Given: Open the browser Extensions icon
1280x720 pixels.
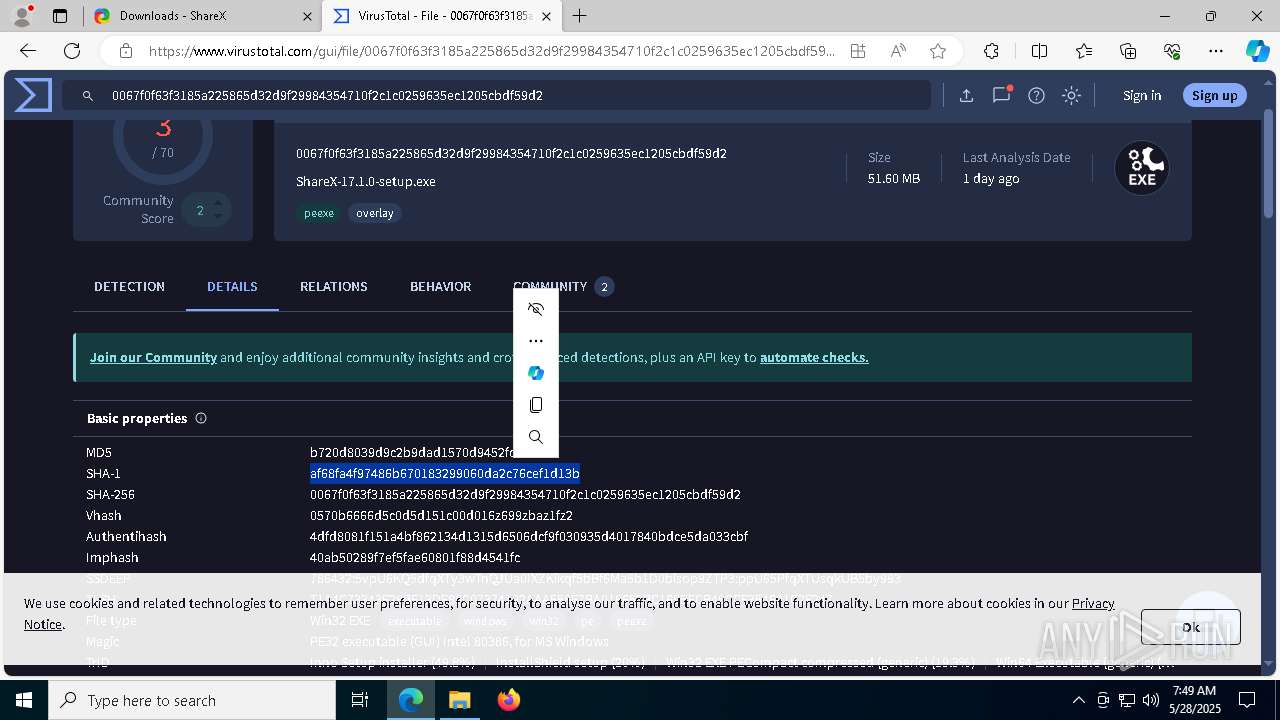Looking at the screenshot, I should coord(991,51).
